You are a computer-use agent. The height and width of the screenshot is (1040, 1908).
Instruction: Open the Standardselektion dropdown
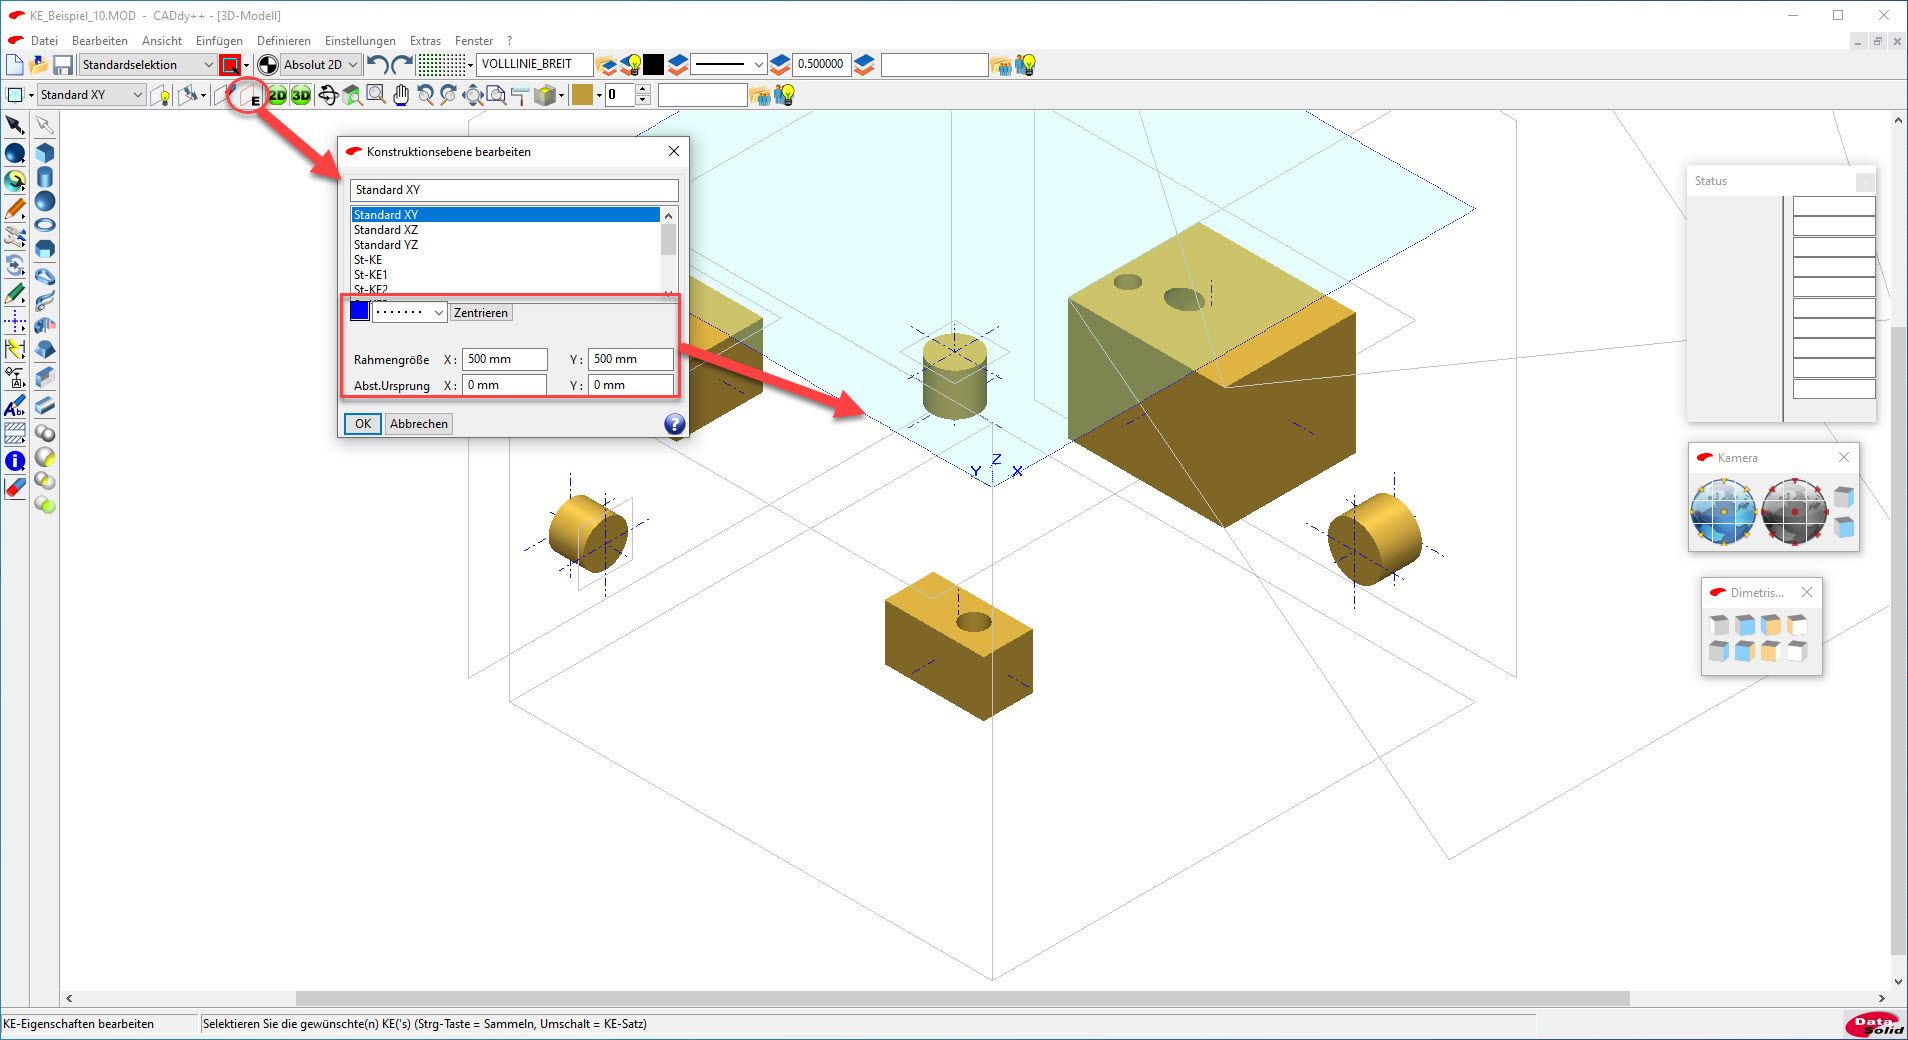click(147, 65)
